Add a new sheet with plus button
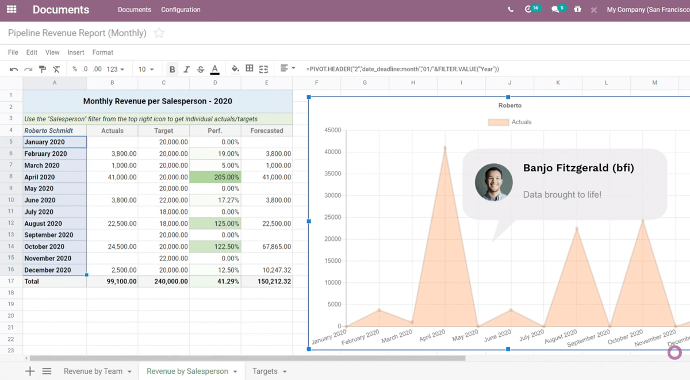The image size is (690, 380). pos(30,371)
